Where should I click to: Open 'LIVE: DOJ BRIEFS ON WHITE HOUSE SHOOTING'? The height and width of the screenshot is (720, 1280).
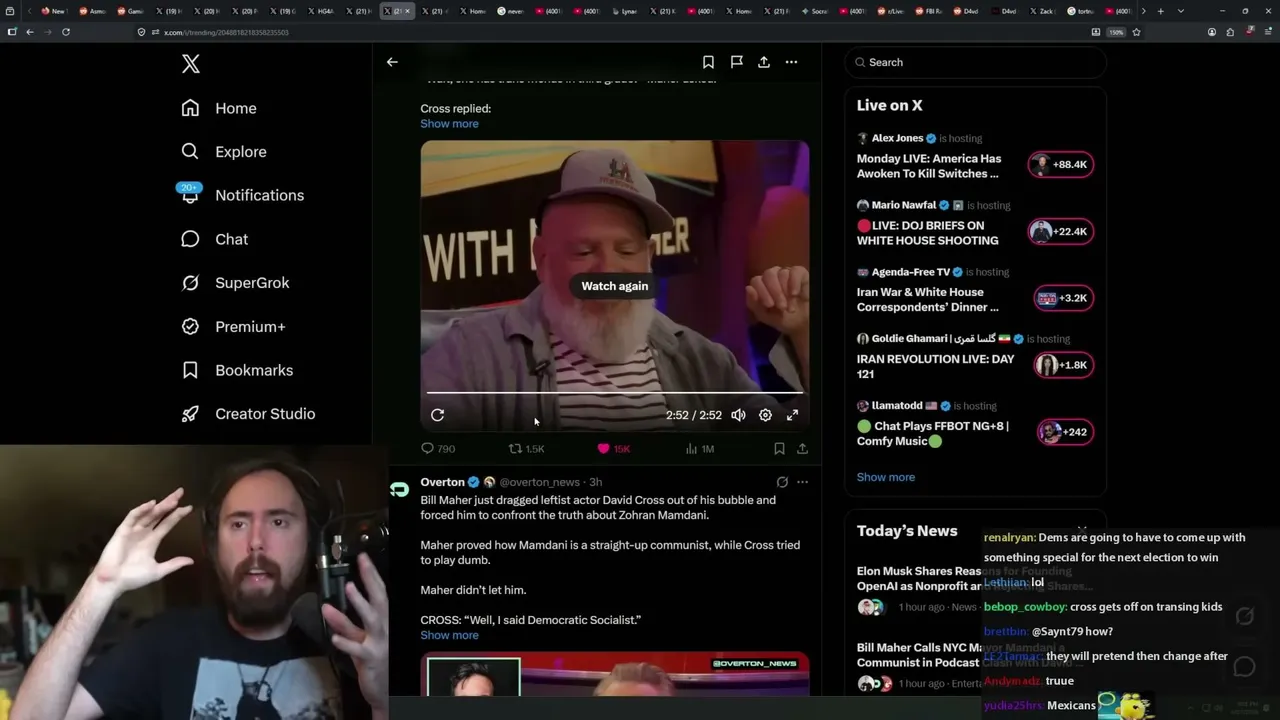[928, 233]
